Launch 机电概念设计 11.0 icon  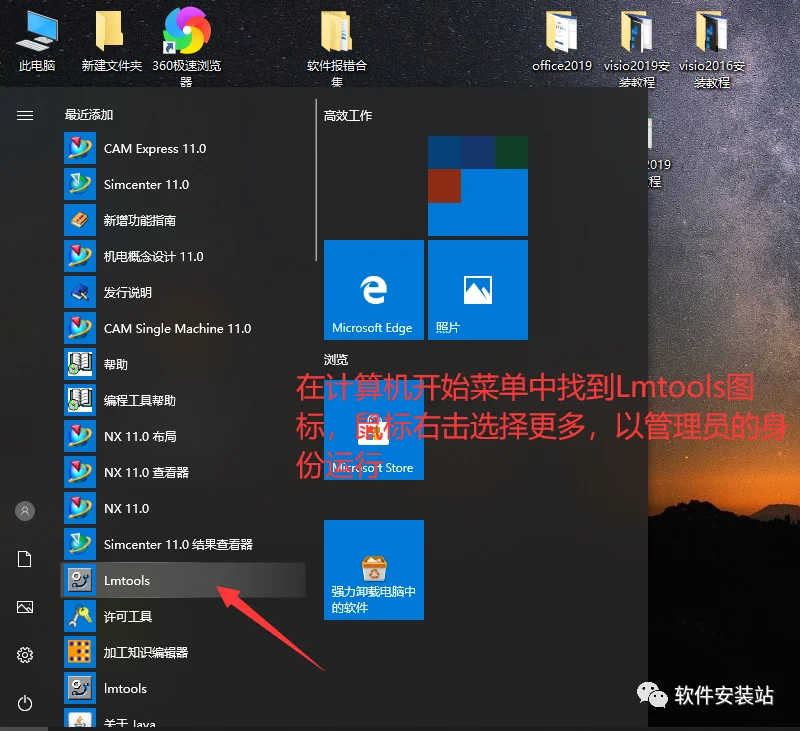pyautogui.click(x=80, y=256)
